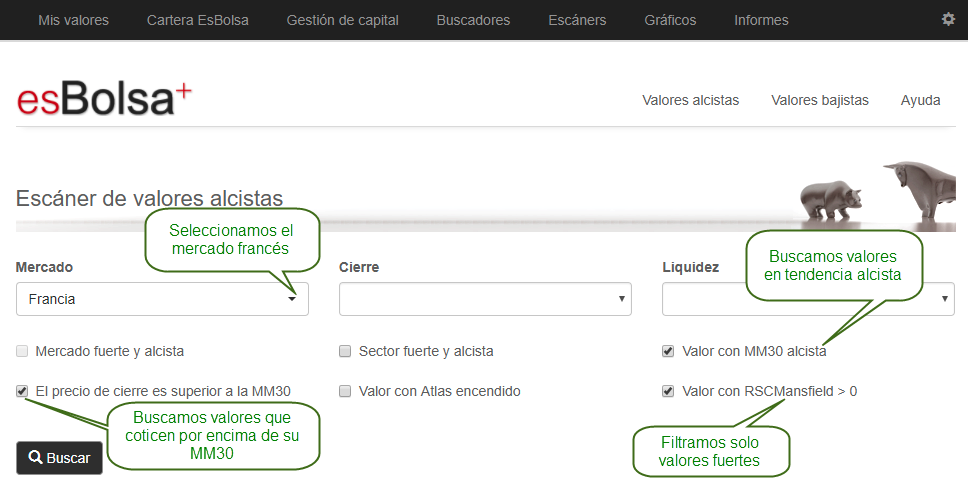Viewport: 968px width, 497px height.
Task: Go to Cartera EsBolsa
Action: 197,20
